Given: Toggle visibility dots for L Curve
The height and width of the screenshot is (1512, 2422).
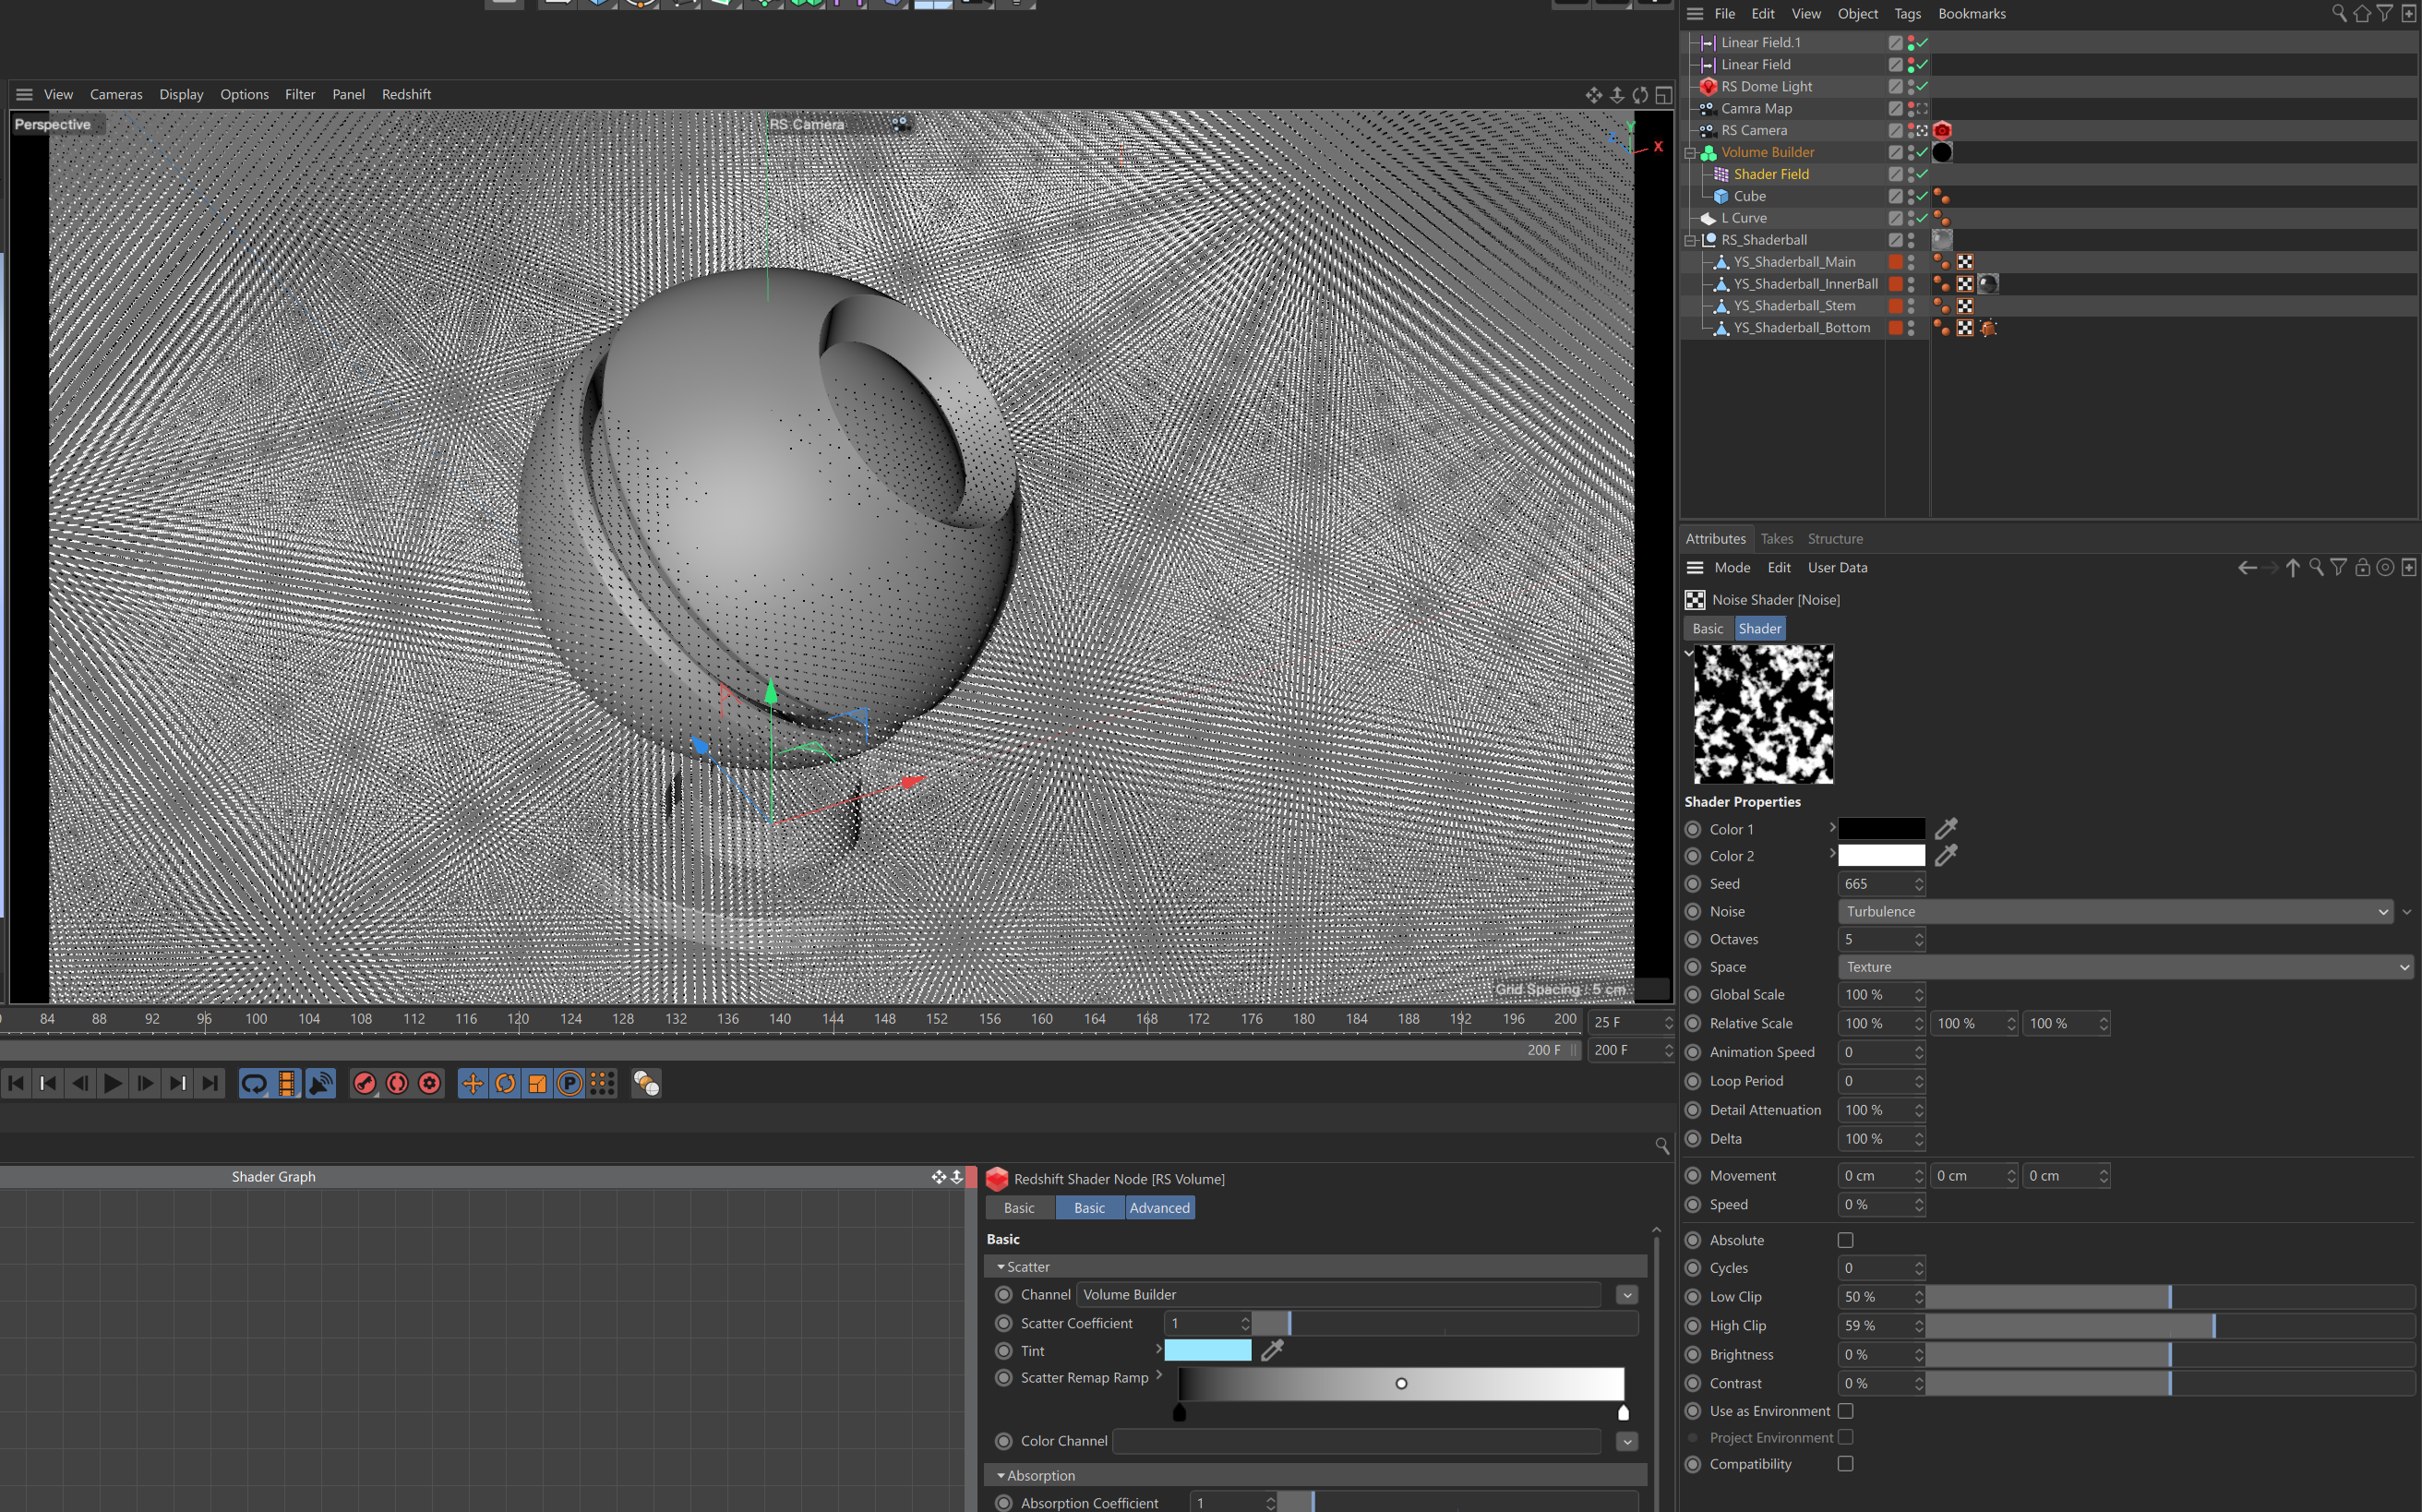Looking at the screenshot, I should (x=1911, y=218).
